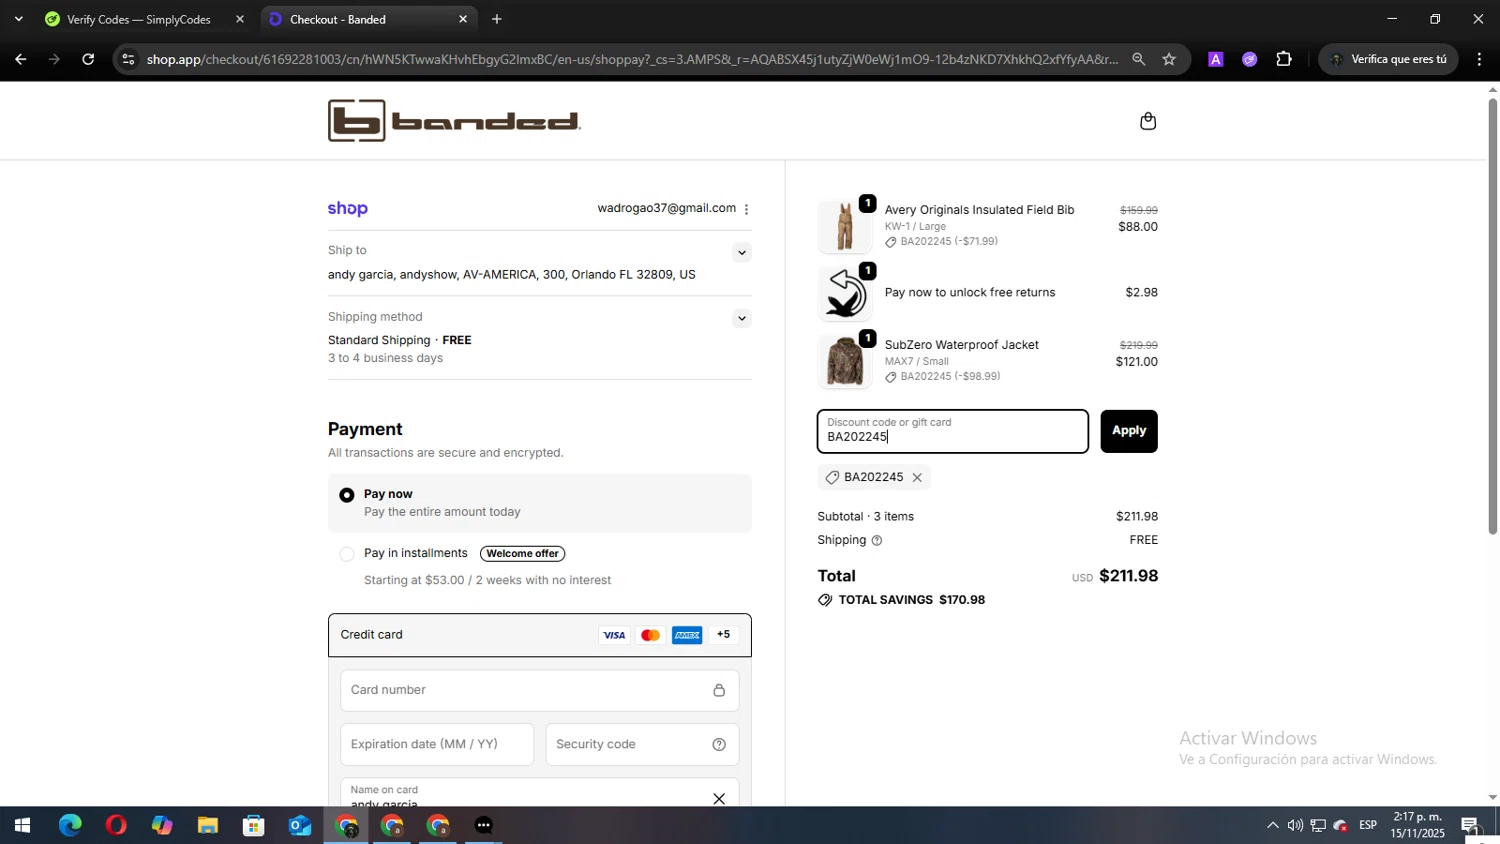This screenshot has height=844, width=1500.
Task: Show the +5 more card types
Action: [723, 635]
